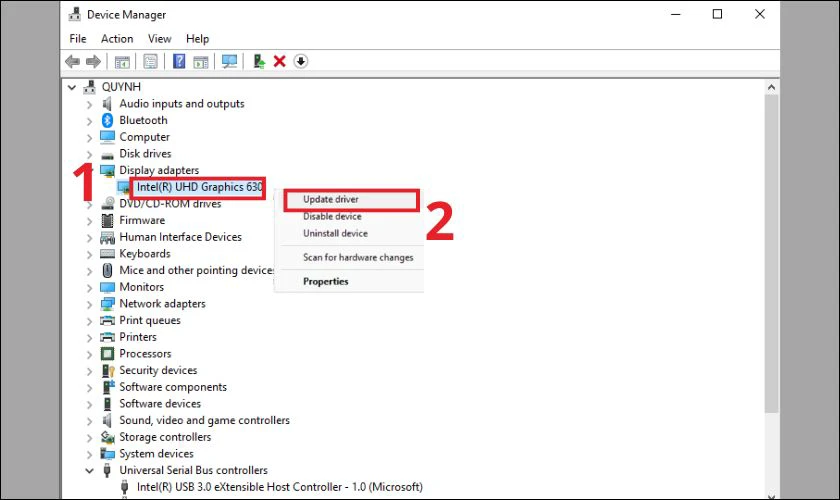Click the Keyboards category icon
The width and height of the screenshot is (840, 500).
tap(107, 254)
